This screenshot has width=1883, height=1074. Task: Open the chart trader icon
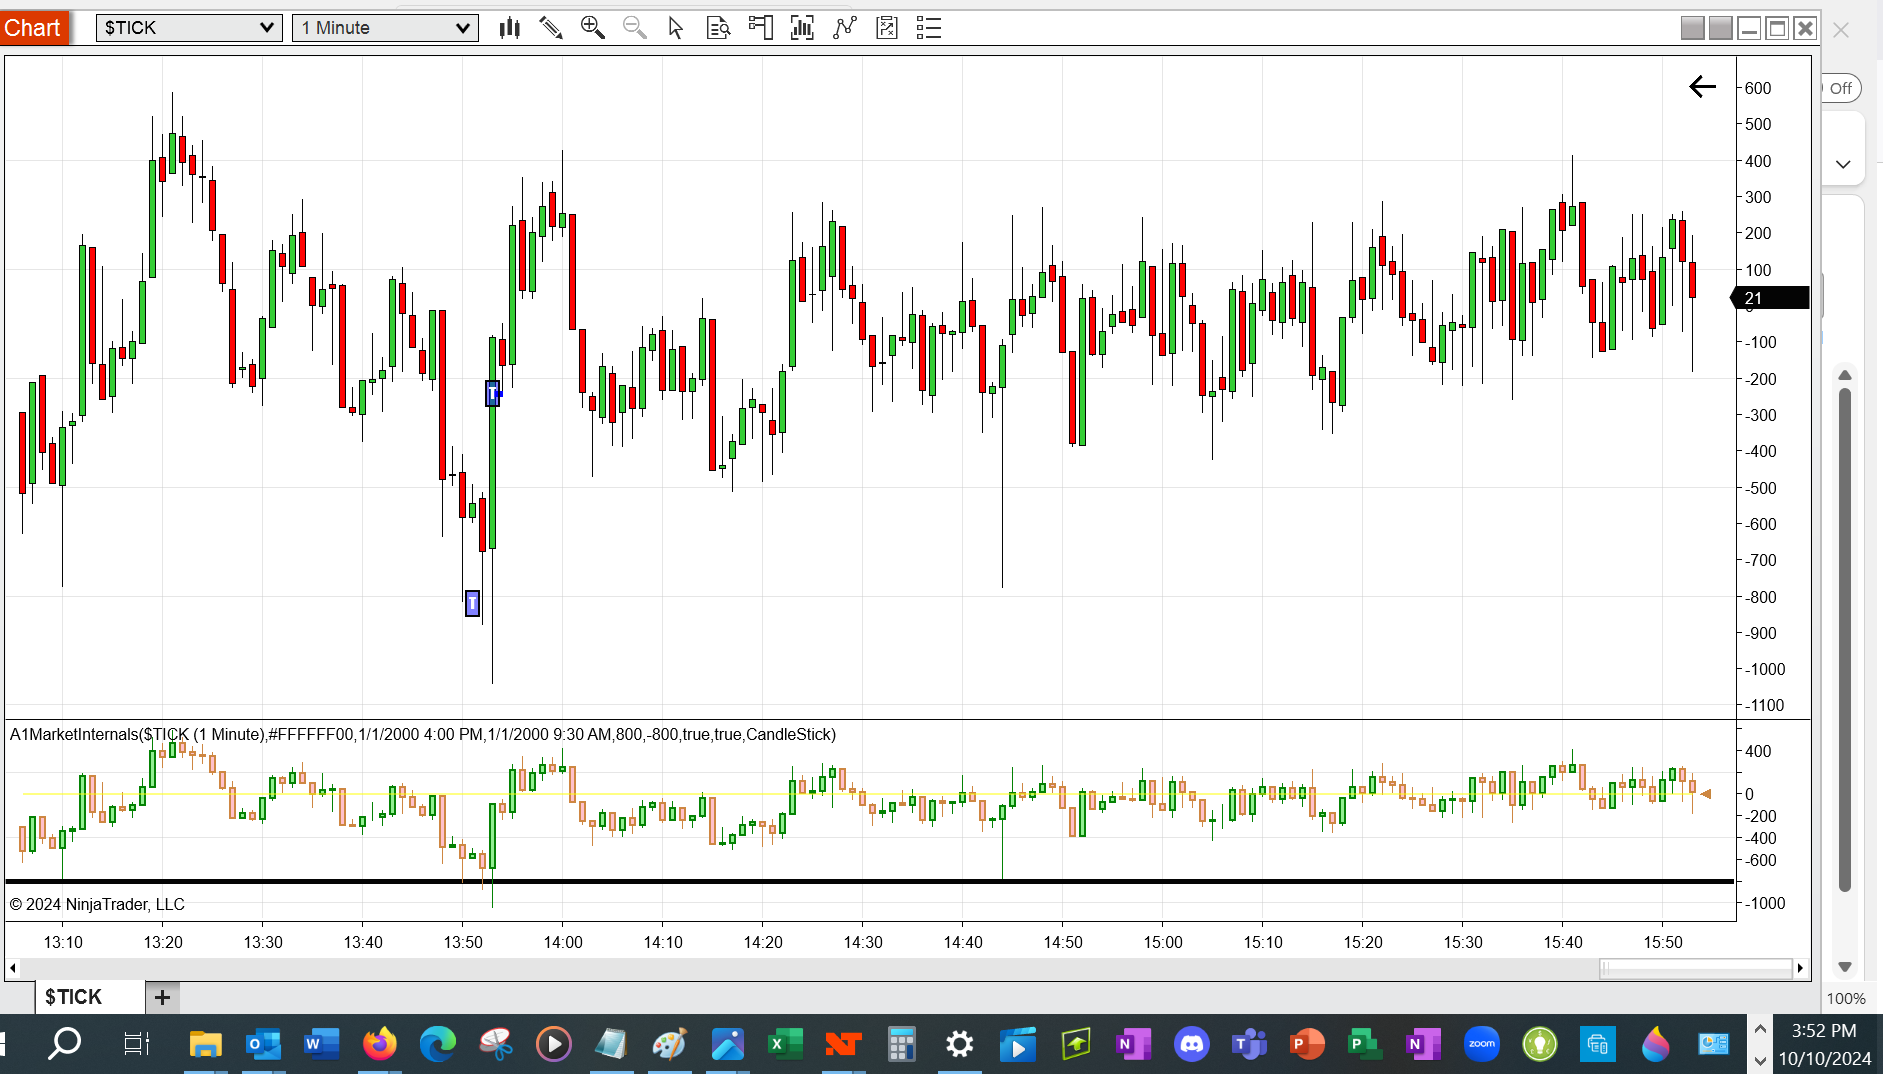coord(761,28)
